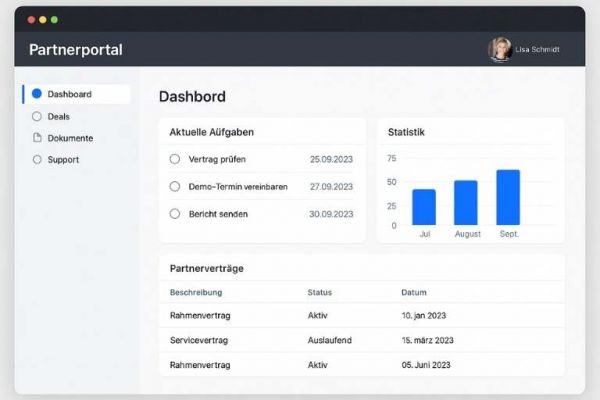Check off the Vertrag prüfen task
Image resolution: width=600 pixels, height=400 pixels.
[175, 159]
